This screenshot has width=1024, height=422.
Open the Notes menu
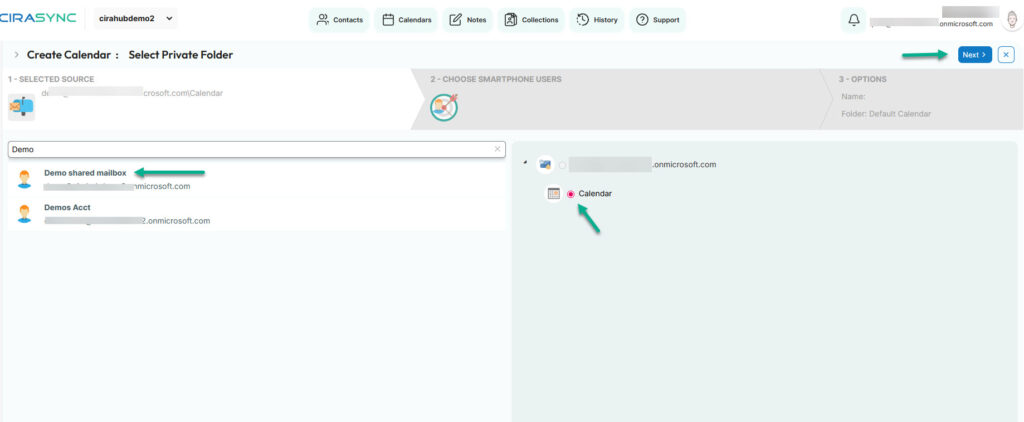point(467,20)
